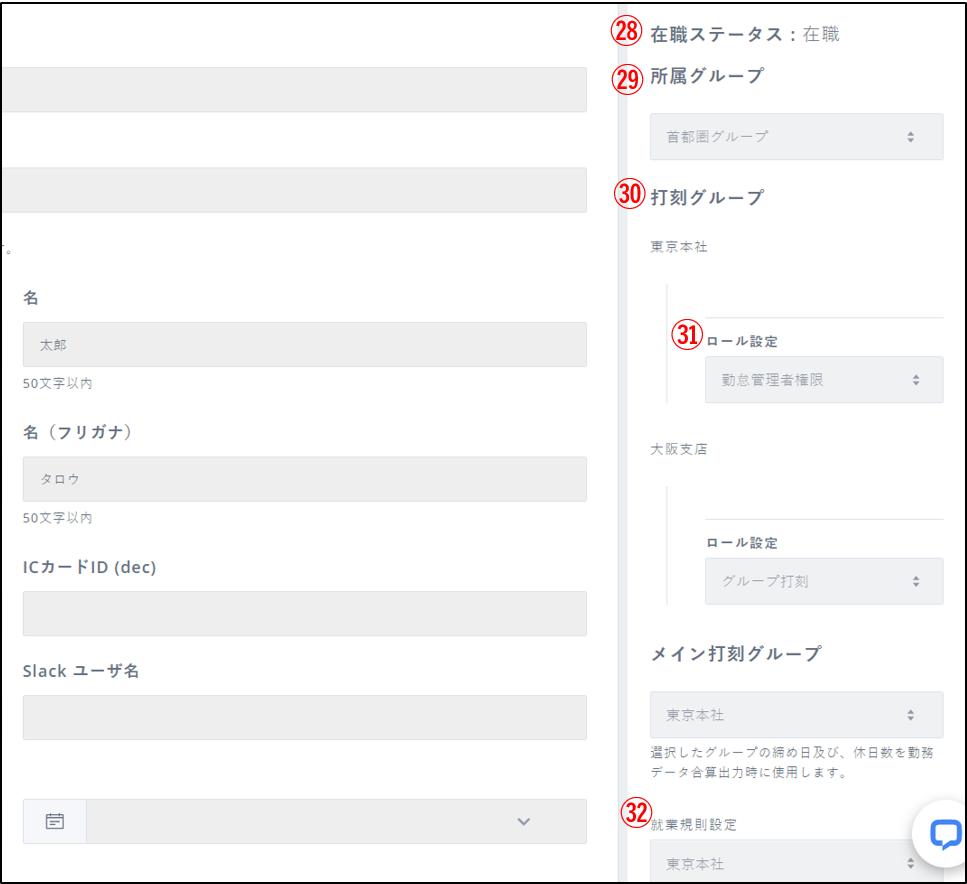Open the 所属グループ dropdown showing 首都圏グループ

(x=796, y=136)
